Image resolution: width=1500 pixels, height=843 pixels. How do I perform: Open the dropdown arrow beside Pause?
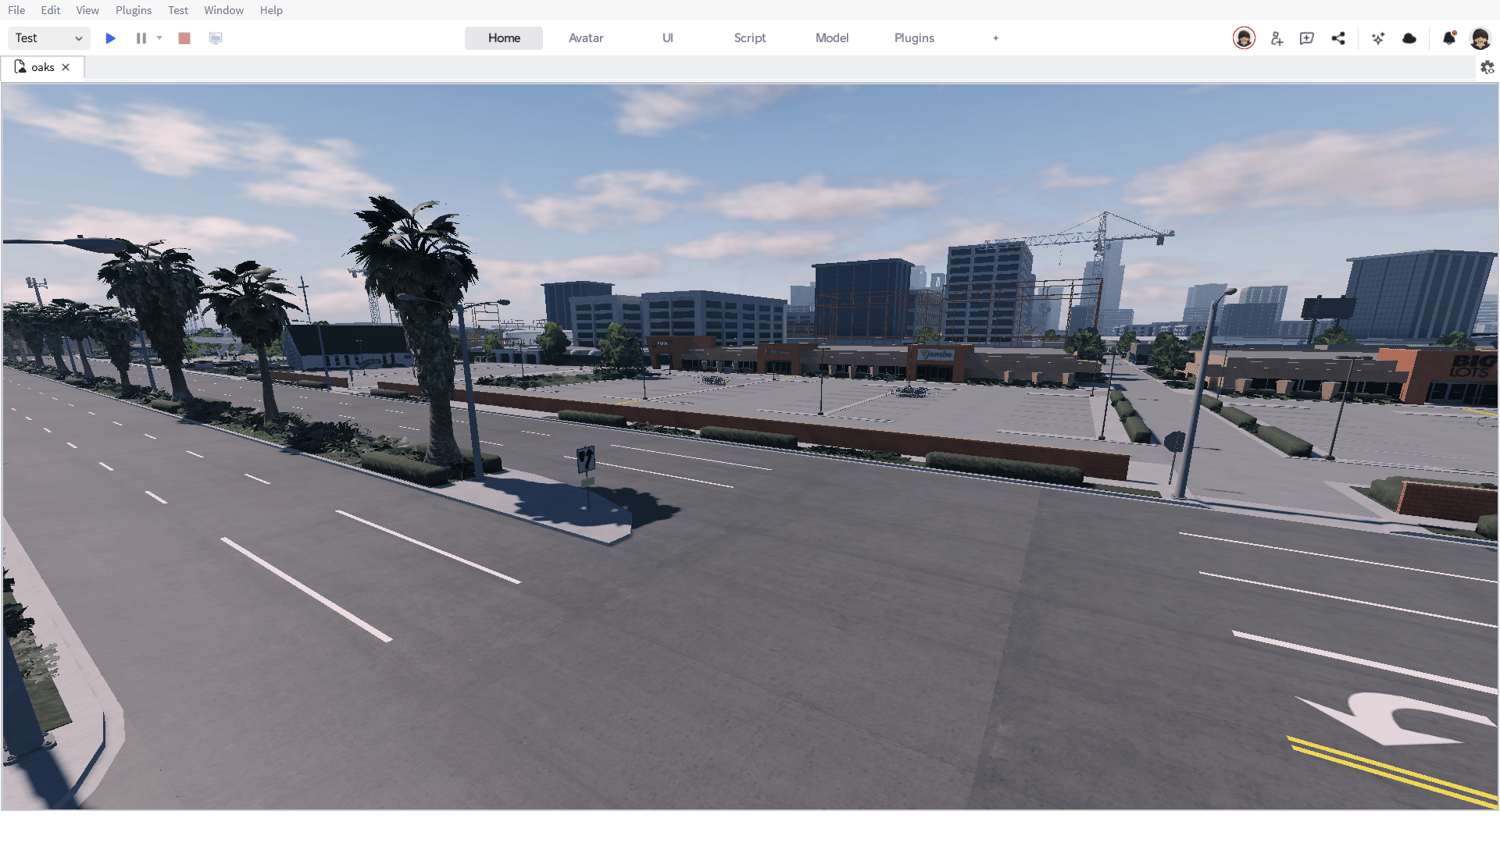159,38
